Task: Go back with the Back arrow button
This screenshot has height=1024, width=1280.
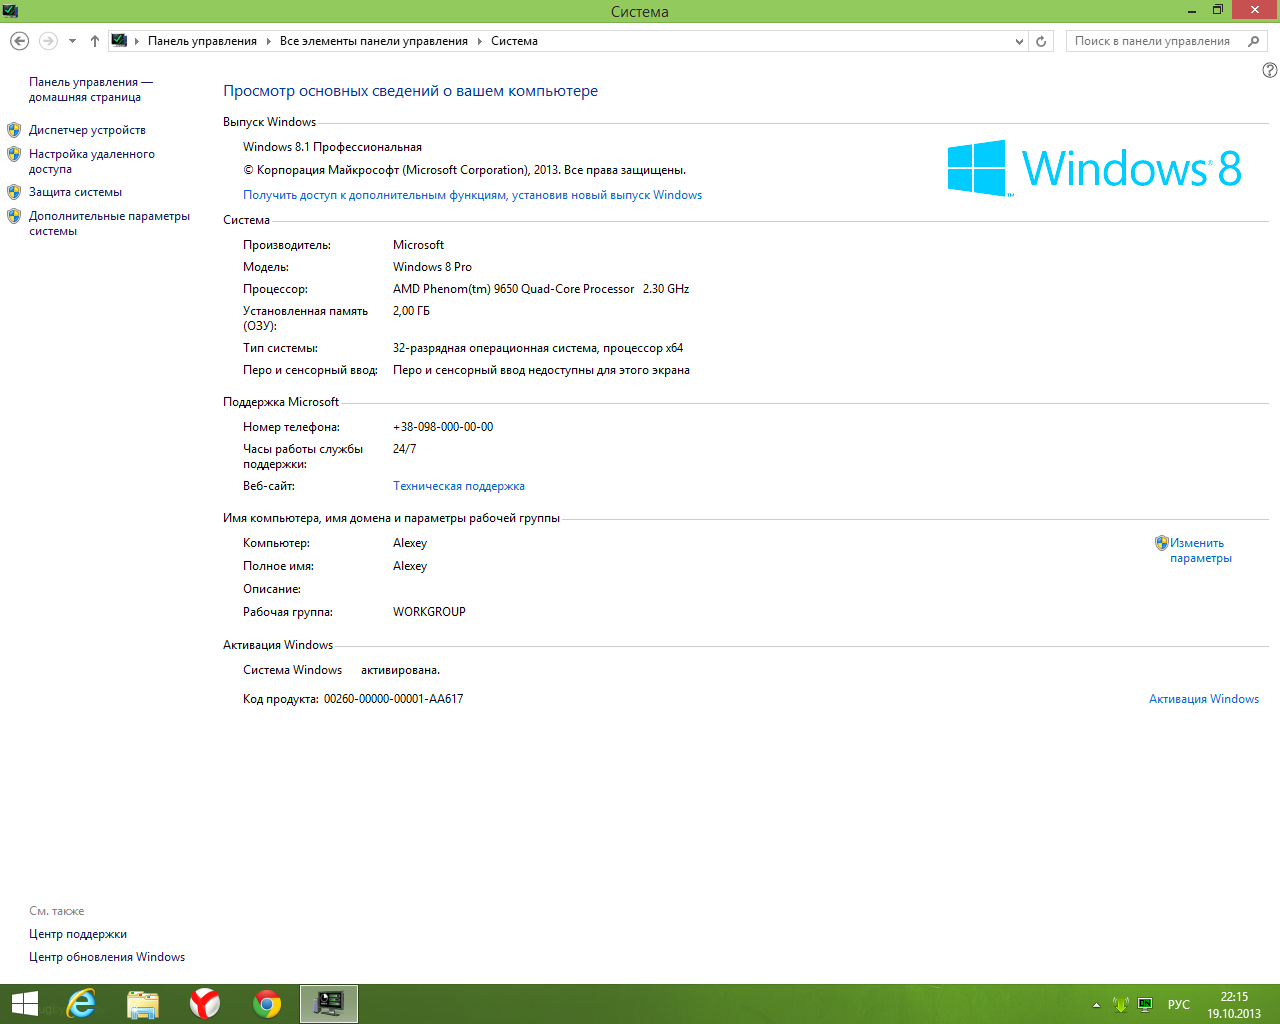Action: (x=19, y=41)
